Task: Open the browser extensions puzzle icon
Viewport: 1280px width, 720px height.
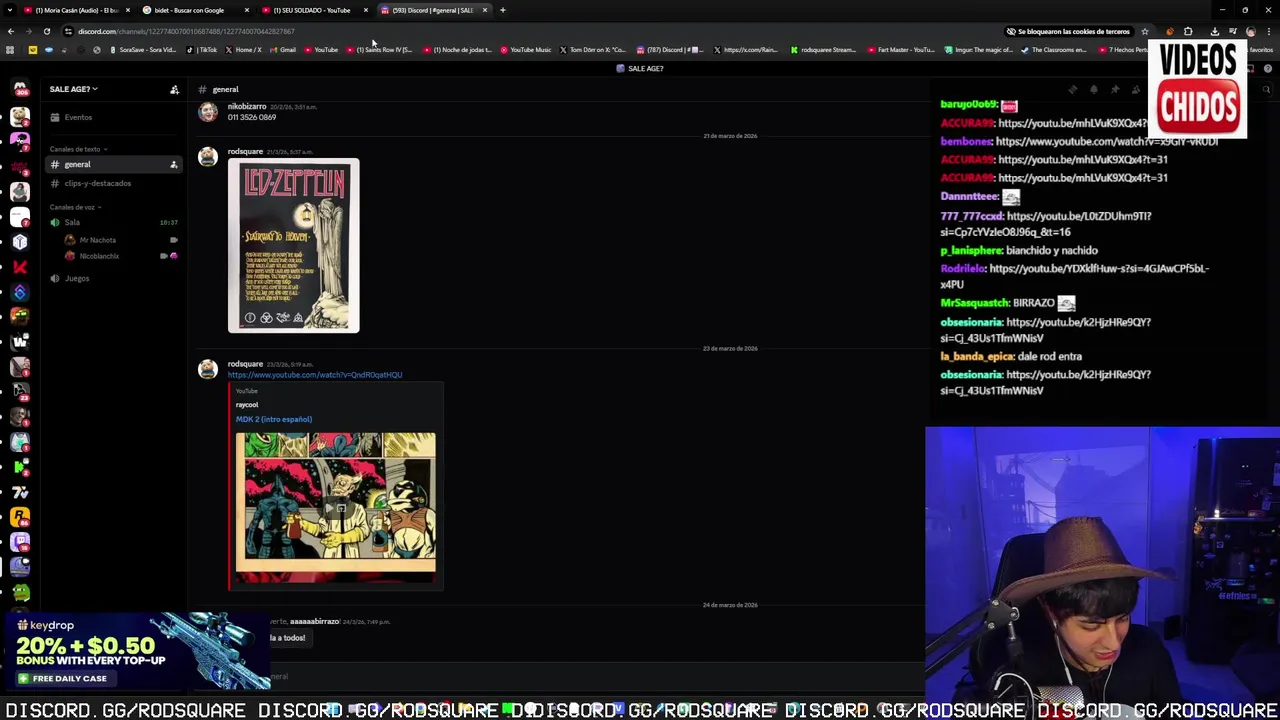Action: pyautogui.click(x=1188, y=31)
